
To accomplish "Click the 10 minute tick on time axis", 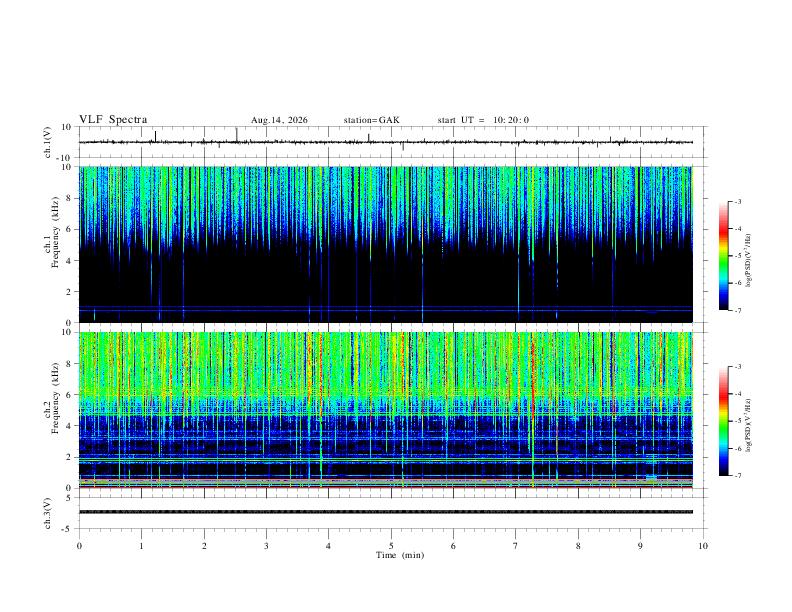I will click(x=703, y=546).
